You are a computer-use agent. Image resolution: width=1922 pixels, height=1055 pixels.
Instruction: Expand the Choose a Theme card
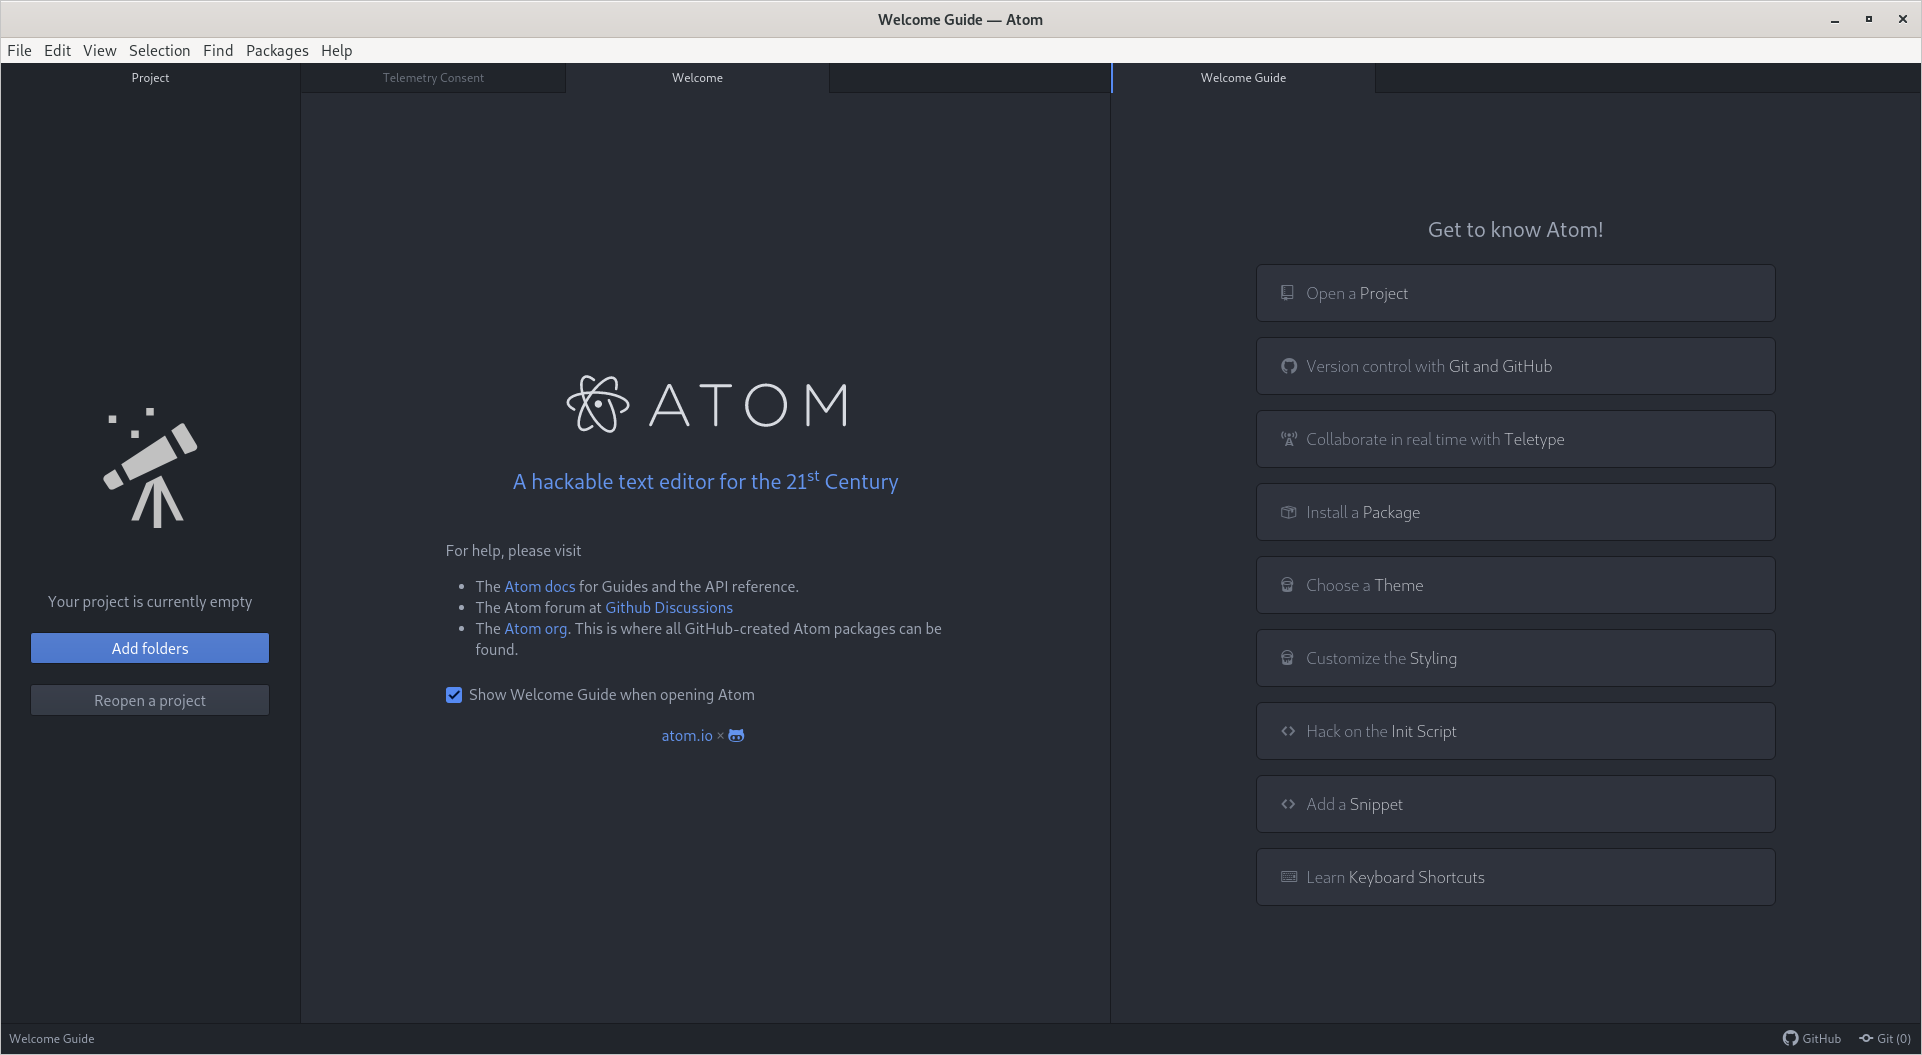1515,585
